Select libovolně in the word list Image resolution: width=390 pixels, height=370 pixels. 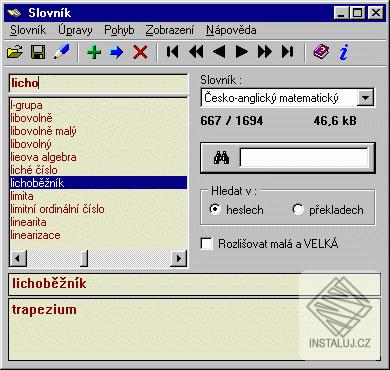[x=98, y=118]
